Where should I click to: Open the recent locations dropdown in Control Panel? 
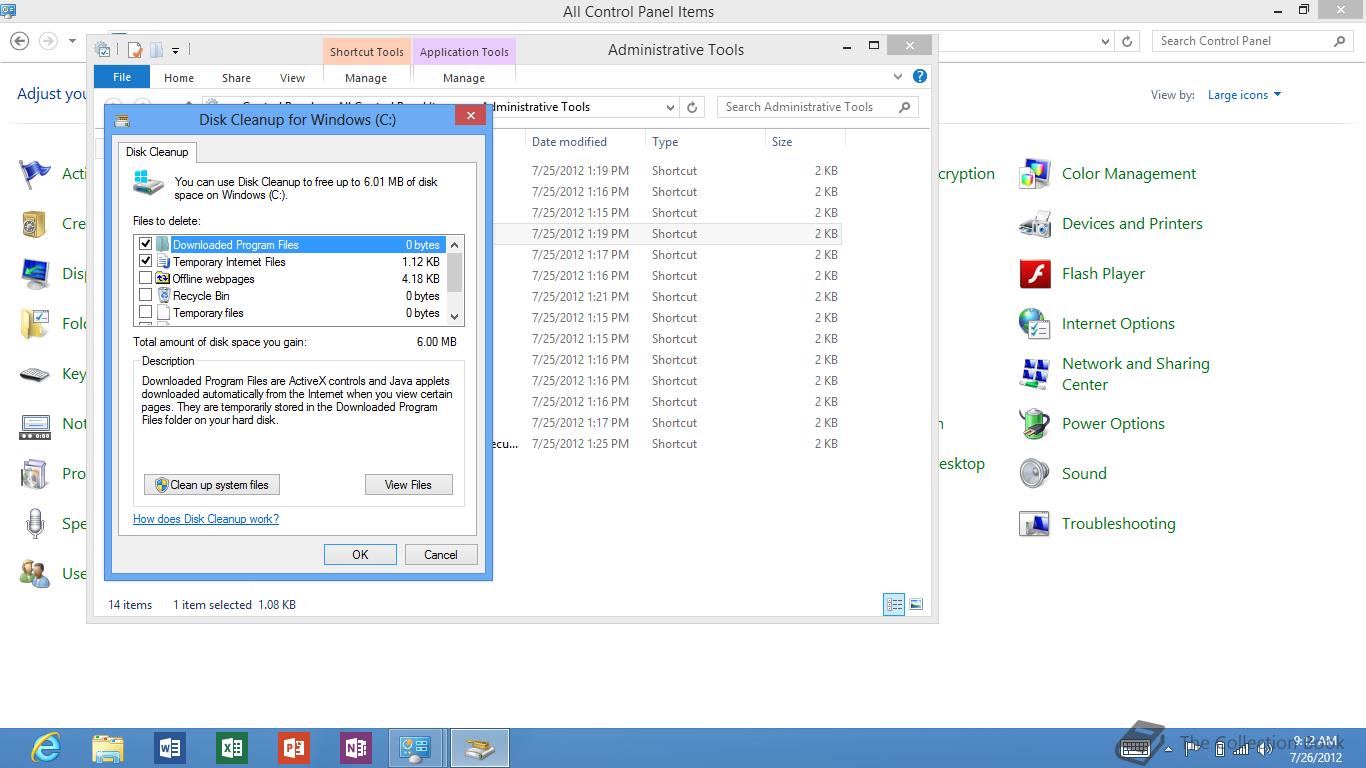point(72,41)
